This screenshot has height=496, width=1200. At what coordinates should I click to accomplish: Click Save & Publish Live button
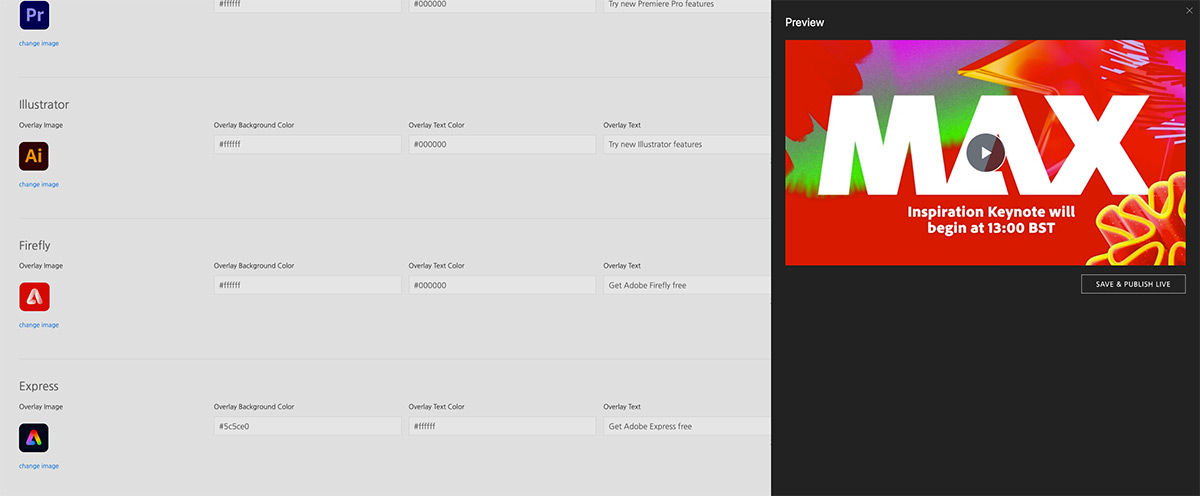click(1133, 284)
